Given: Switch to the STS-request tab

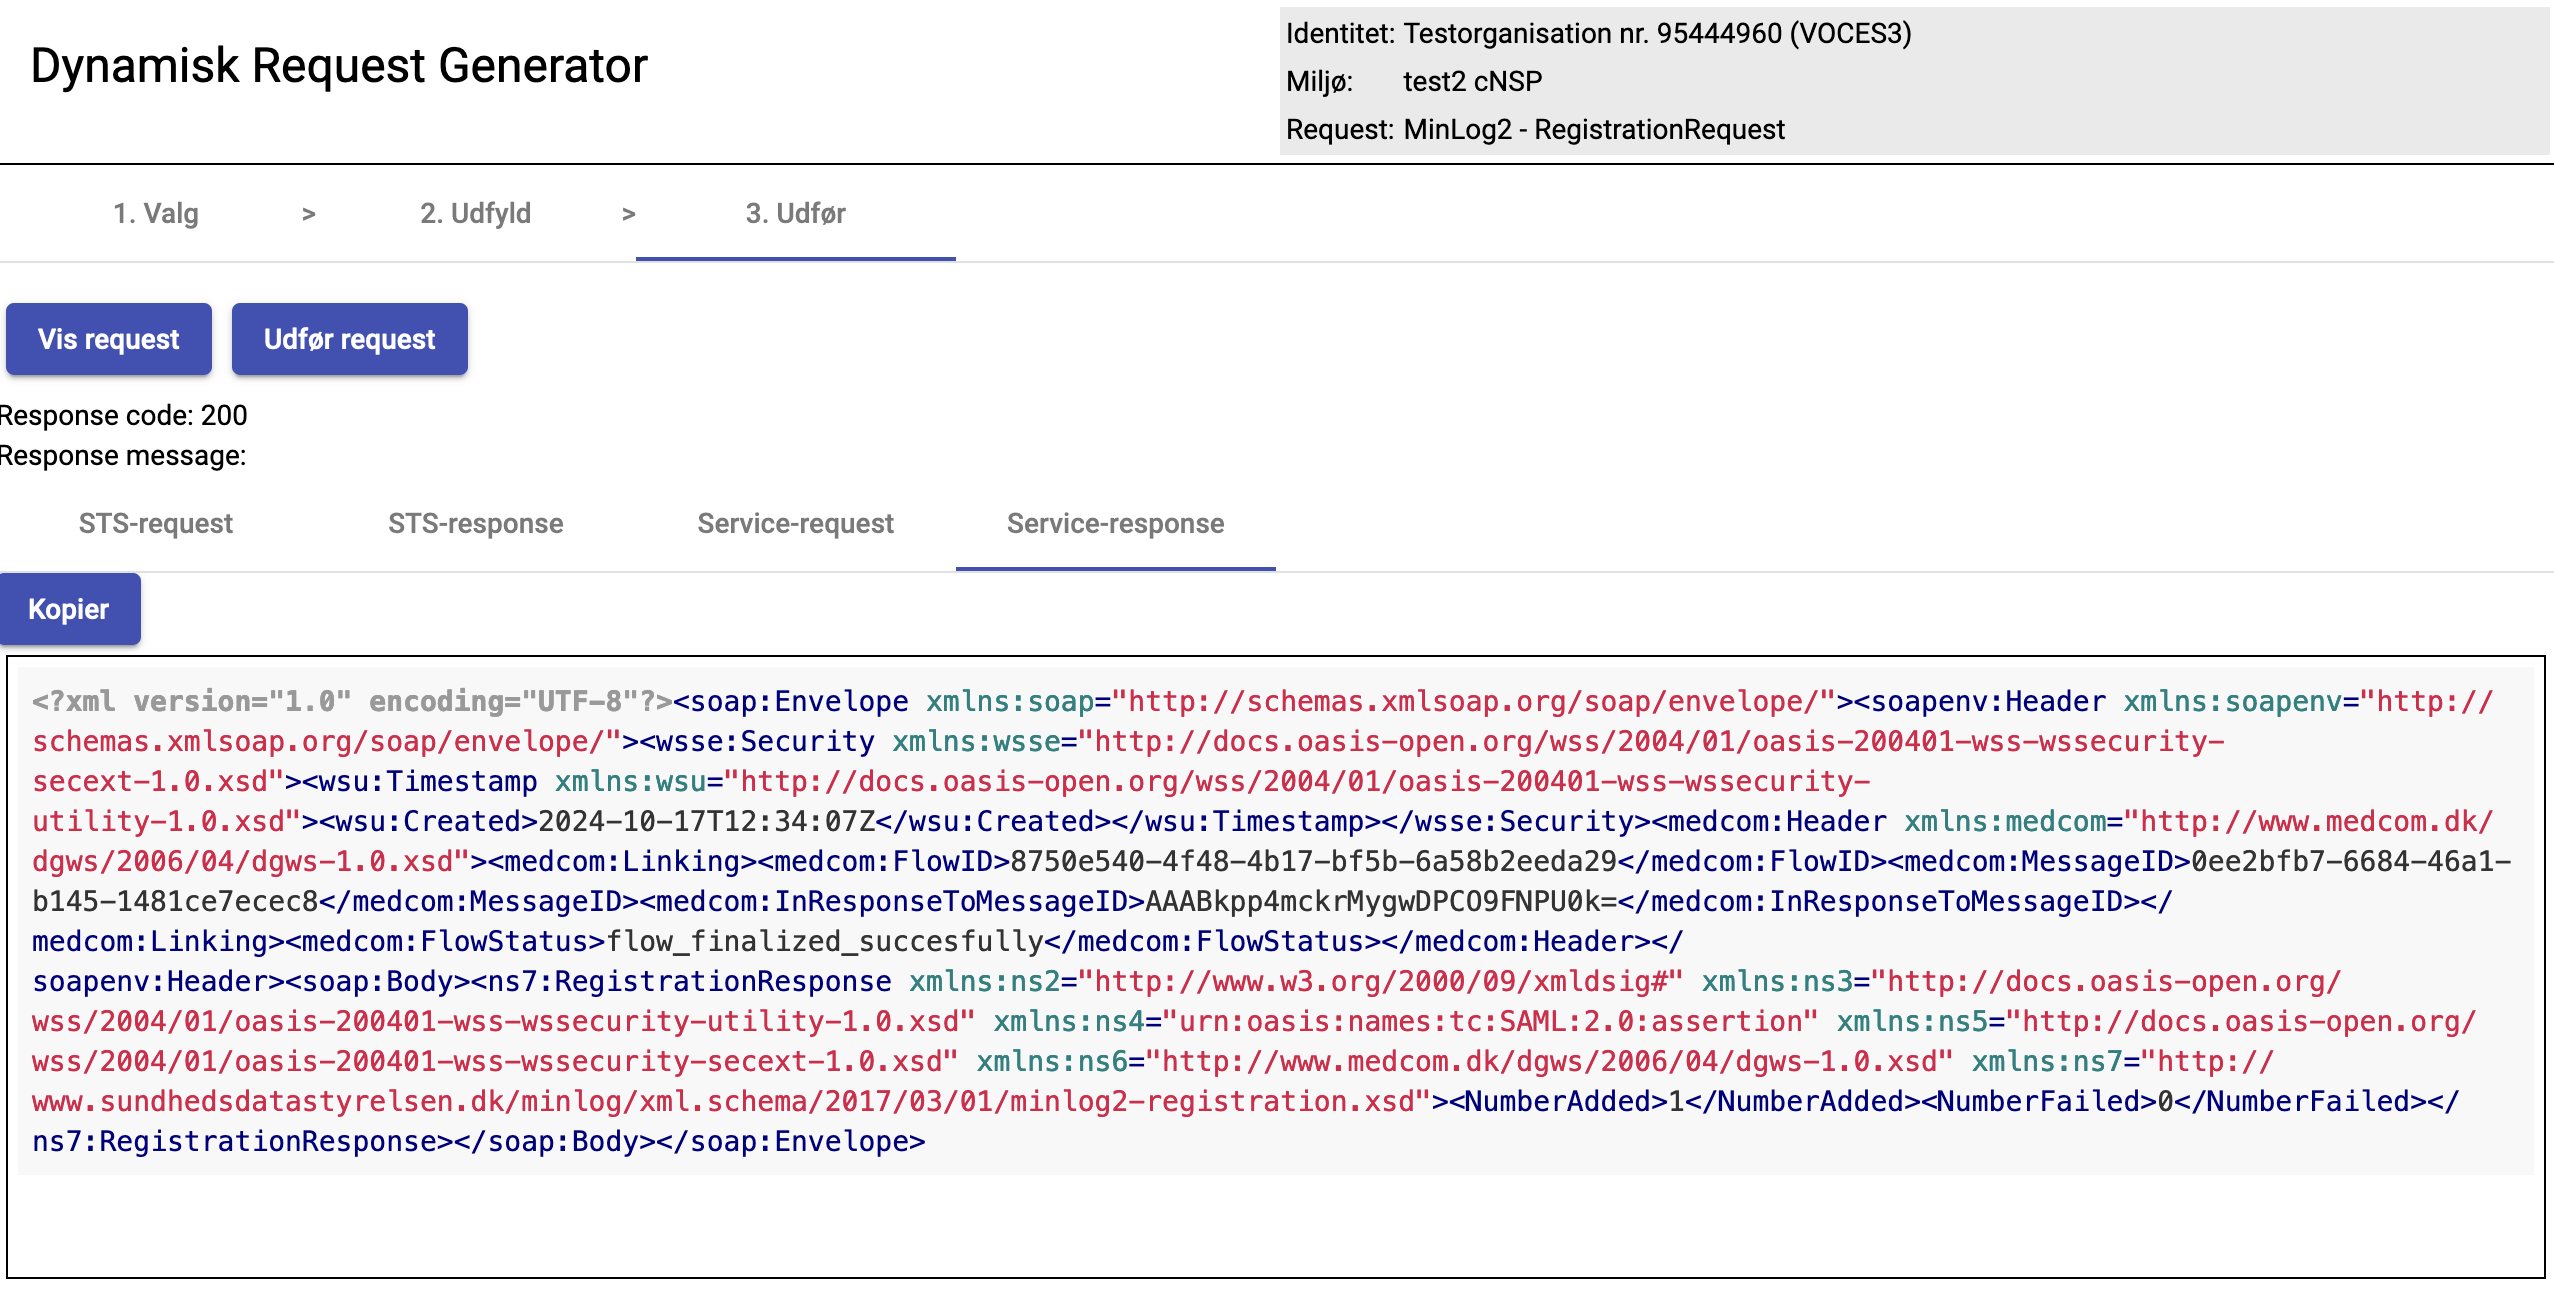Looking at the screenshot, I should 156,524.
